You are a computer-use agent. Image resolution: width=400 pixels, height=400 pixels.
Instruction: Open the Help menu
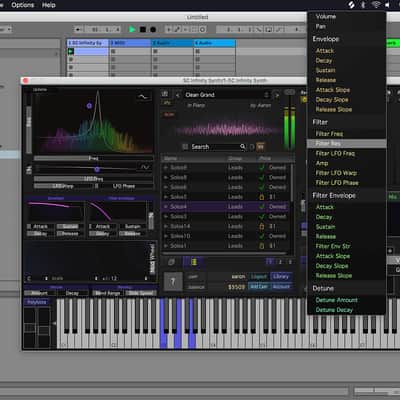(49, 5)
